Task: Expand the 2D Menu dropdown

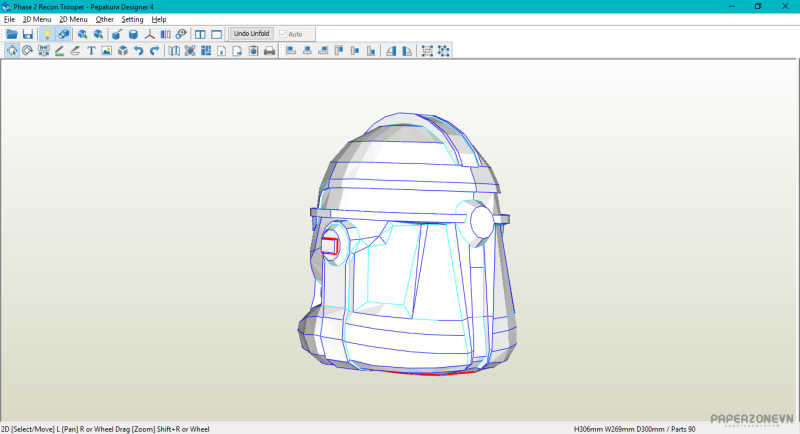Action: [73, 19]
